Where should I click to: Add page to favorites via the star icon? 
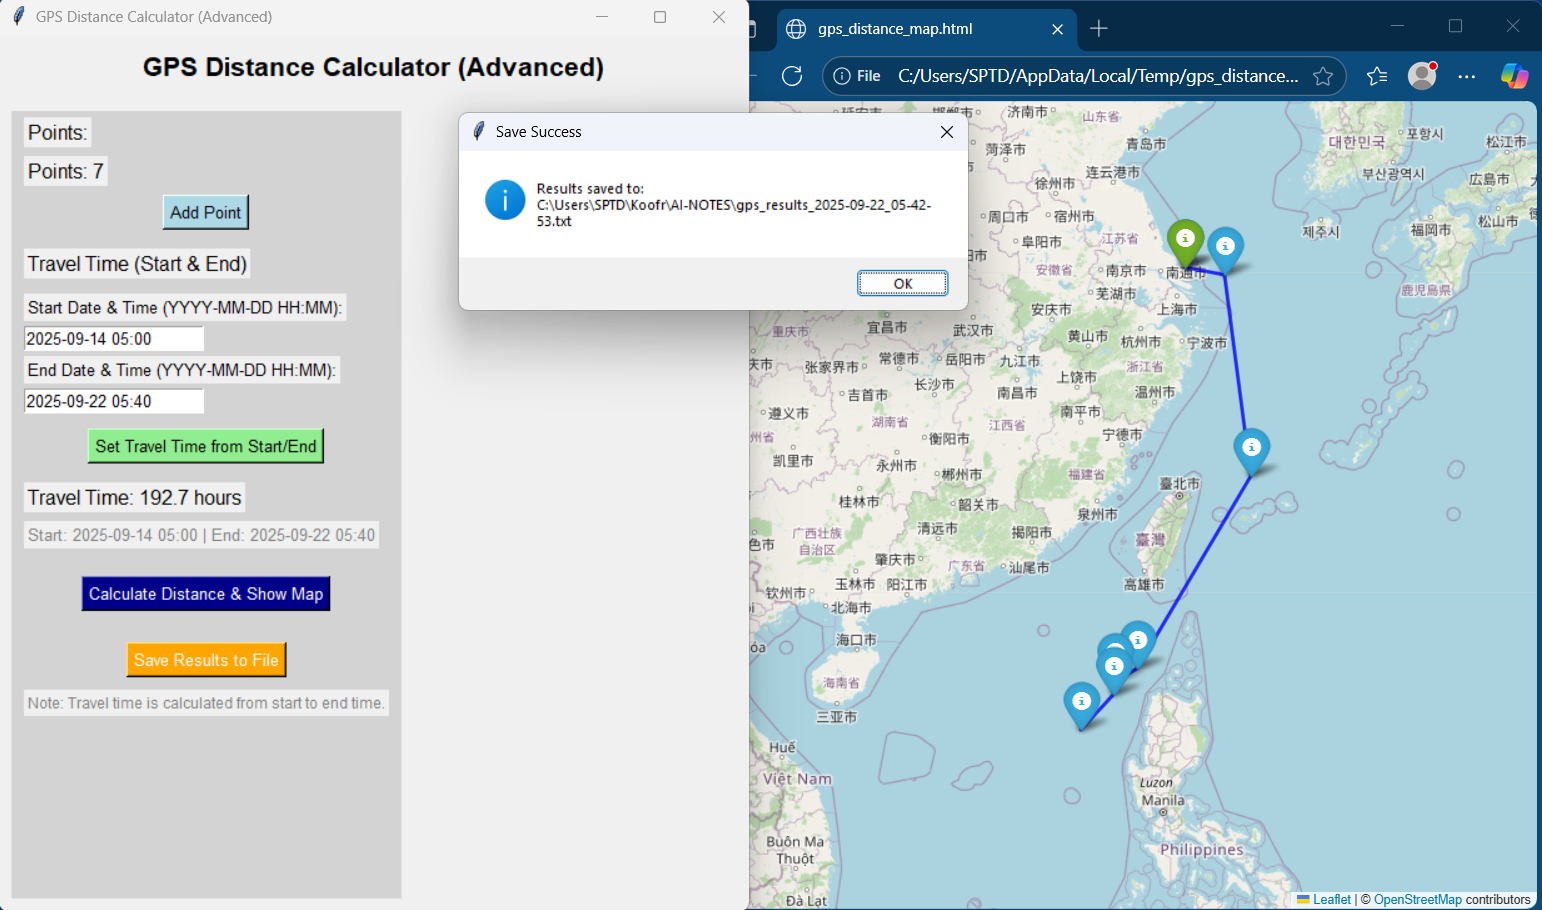click(x=1323, y=76)
